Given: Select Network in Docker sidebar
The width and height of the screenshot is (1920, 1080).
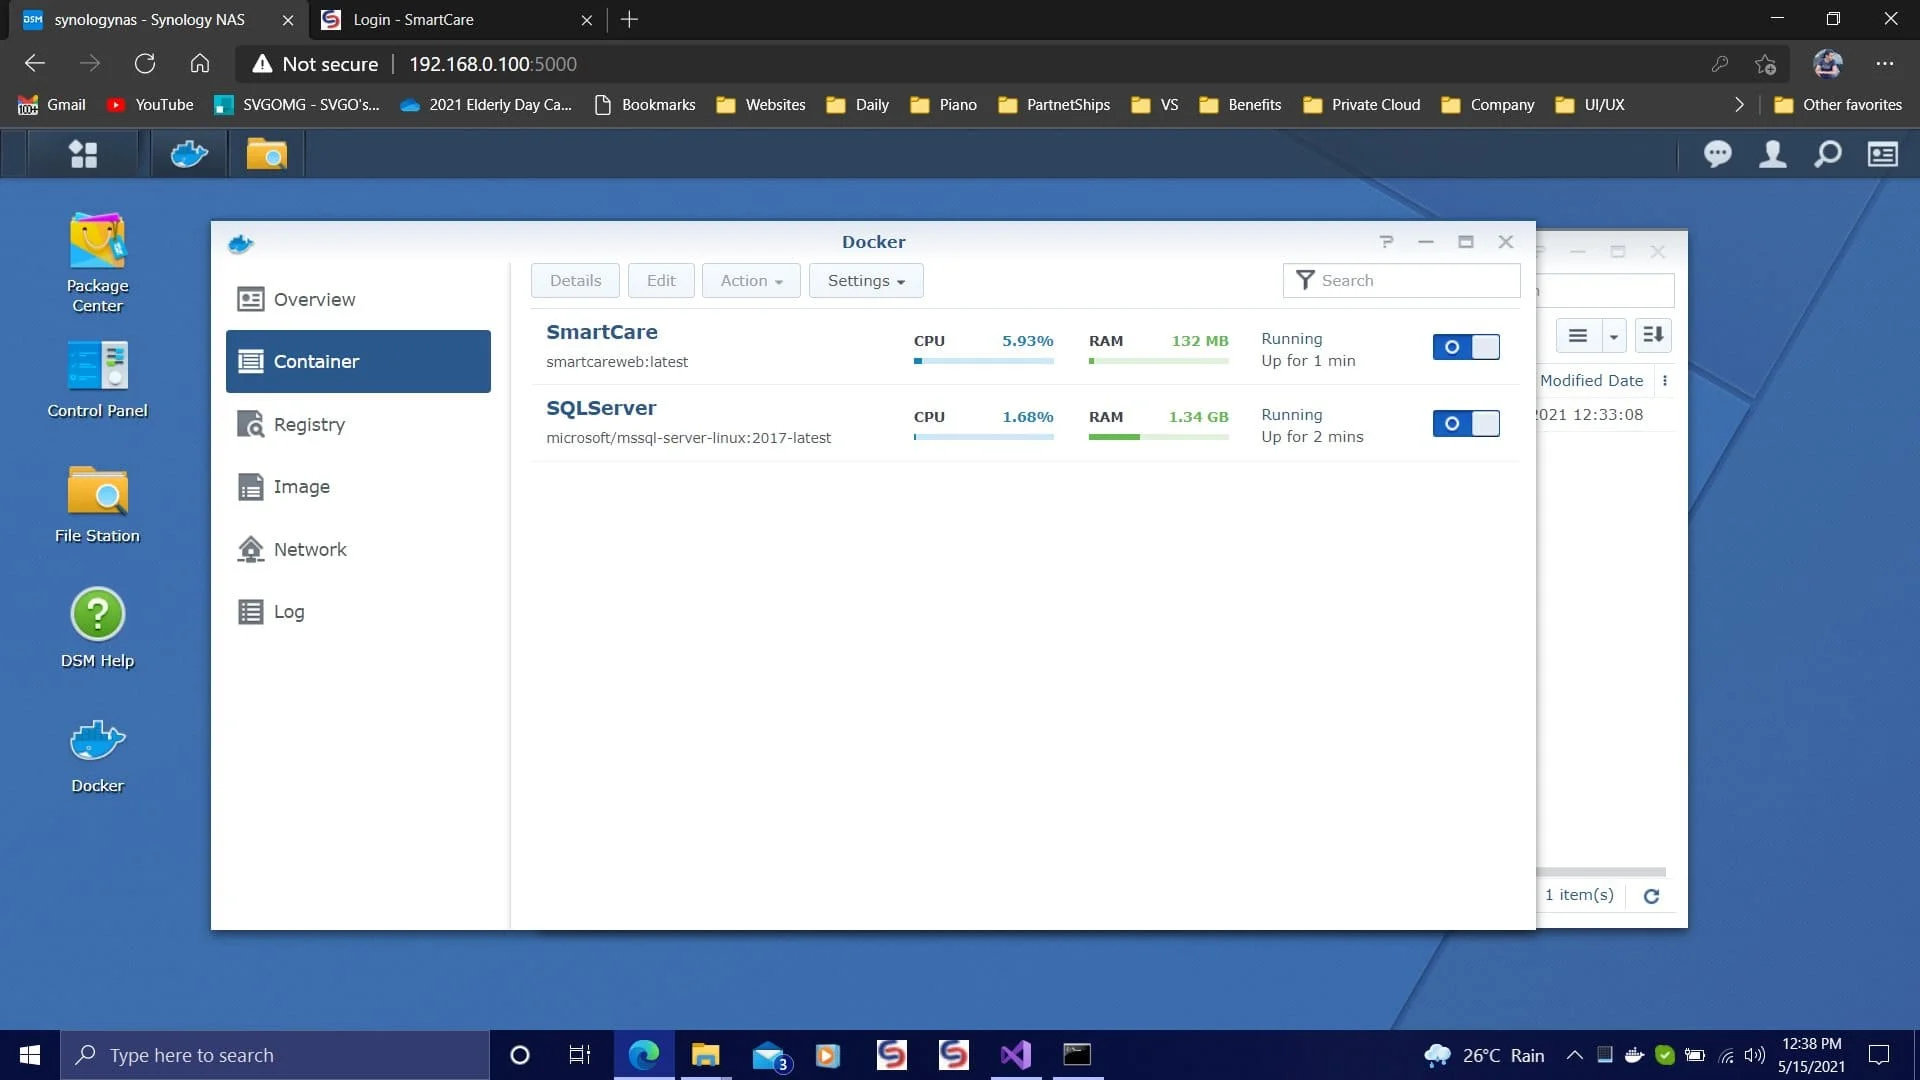Looking at the screenshot, I should click(358, 549).
